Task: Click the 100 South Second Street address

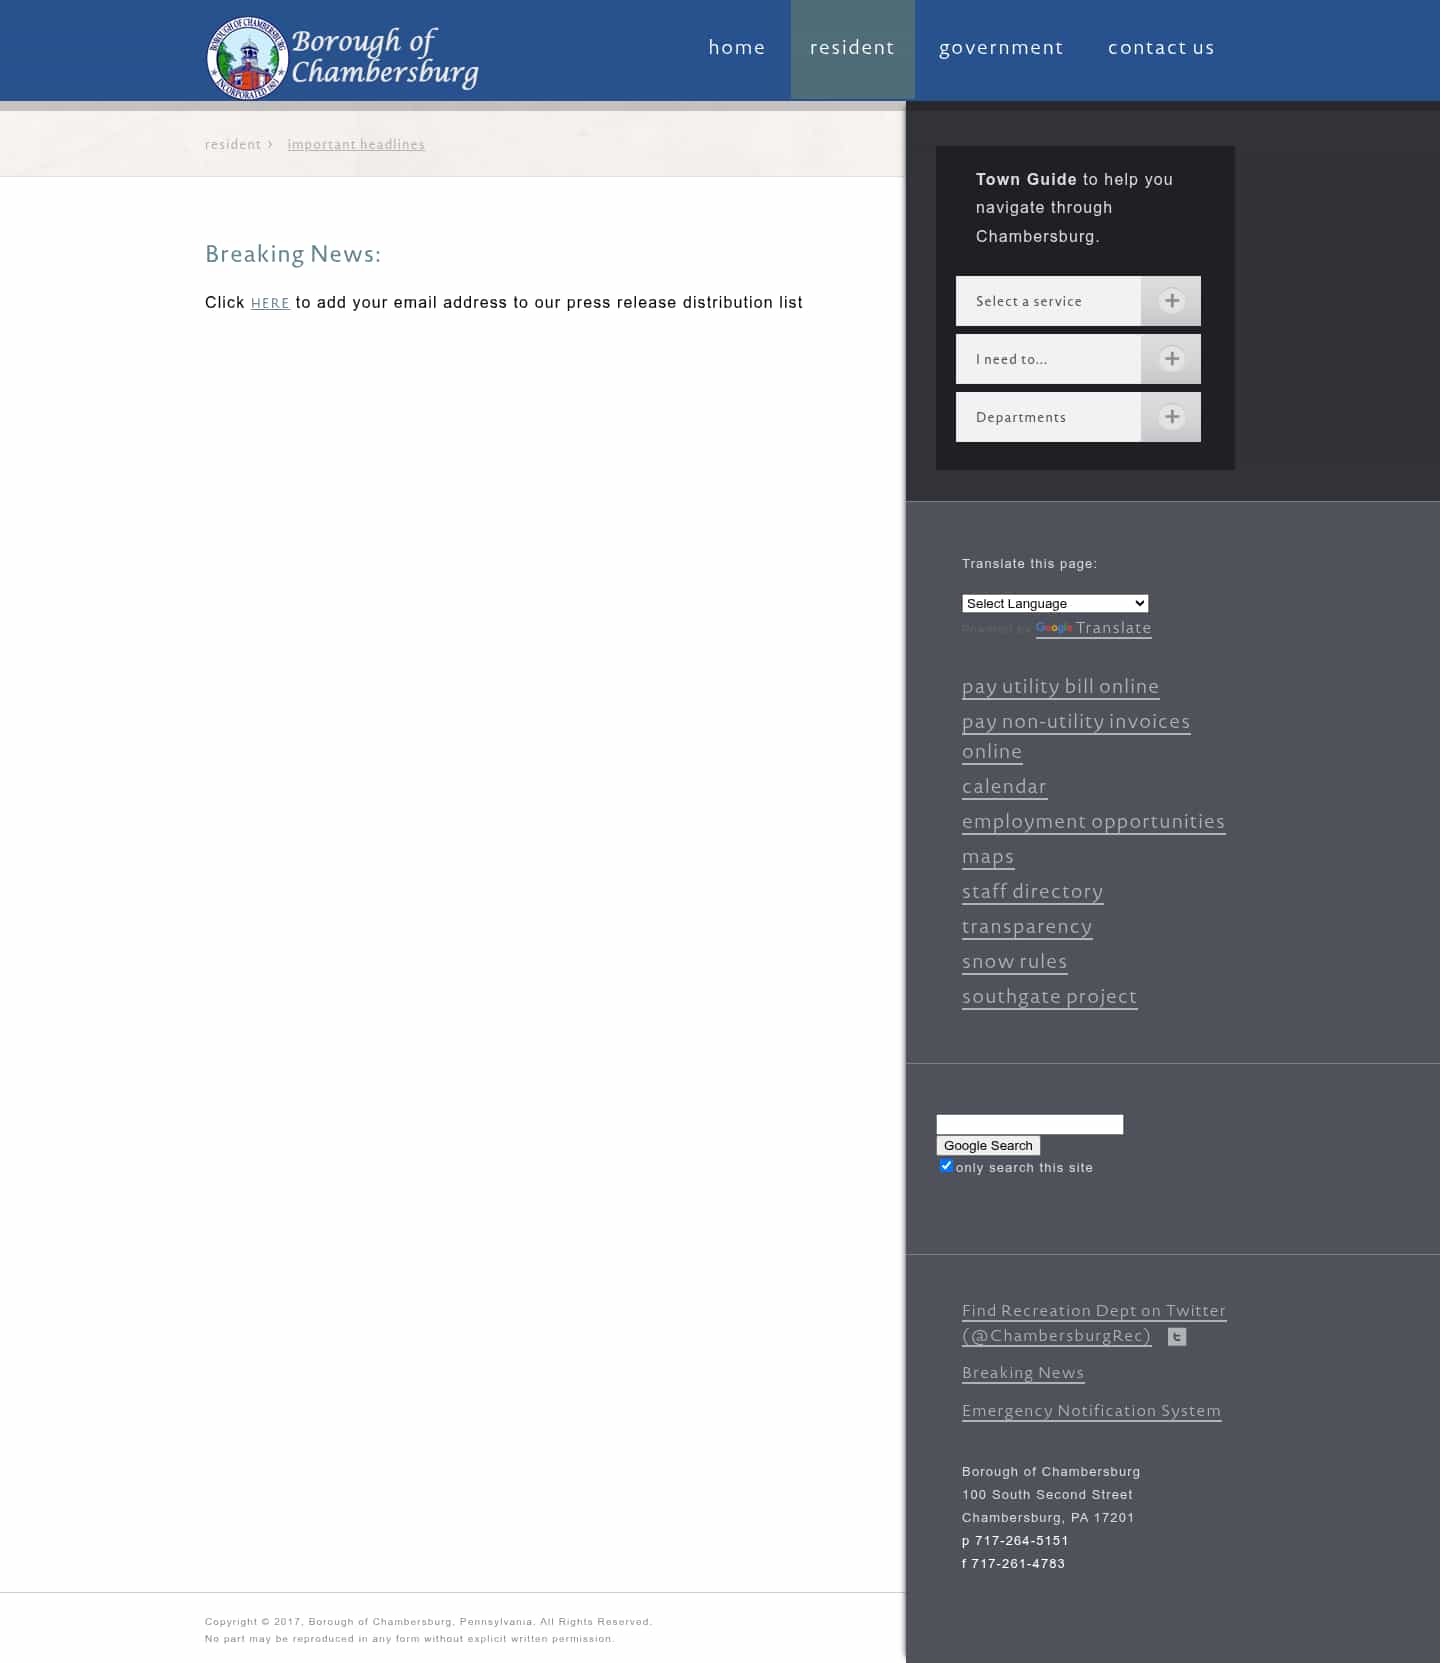Action: click(x=1047, y=1495)
